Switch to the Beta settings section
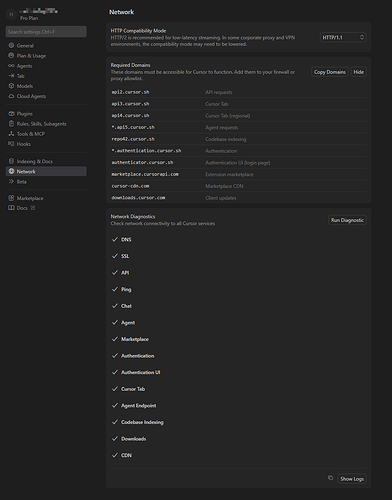The image size is (392, 500). coord(22,182)
